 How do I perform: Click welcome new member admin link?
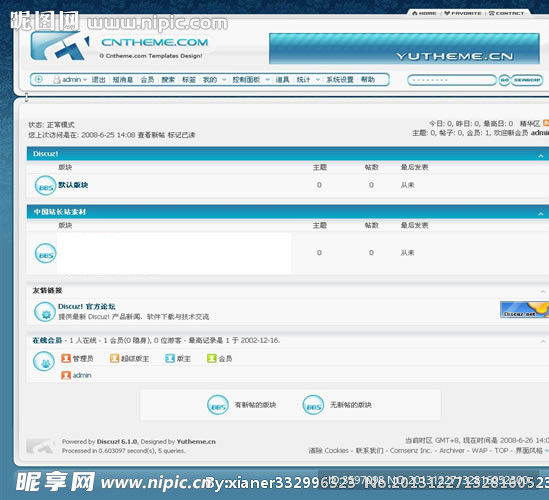click(540, 133)
